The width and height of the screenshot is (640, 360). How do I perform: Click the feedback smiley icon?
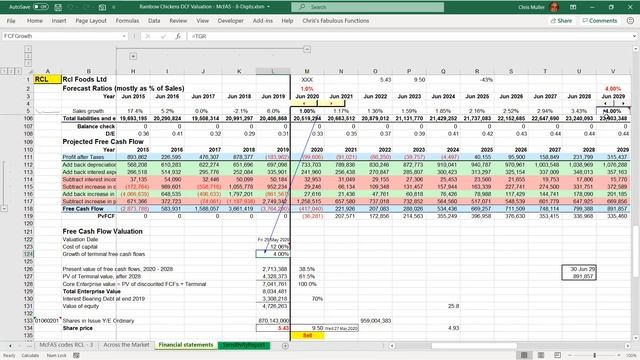point(630,20)
